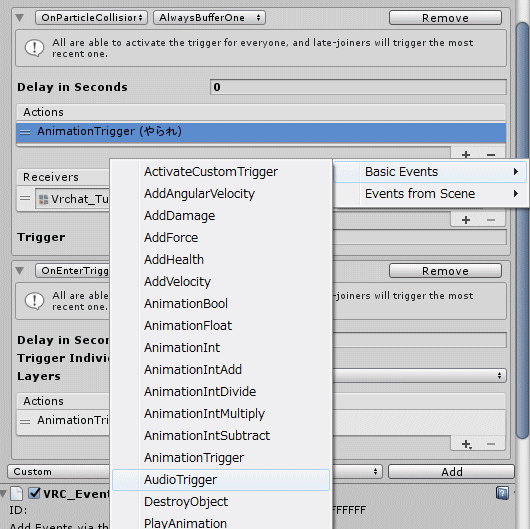Open the OnParticleCollision trigger type dropdown
This screenshot has width=530, height=529.
(92, 18)
